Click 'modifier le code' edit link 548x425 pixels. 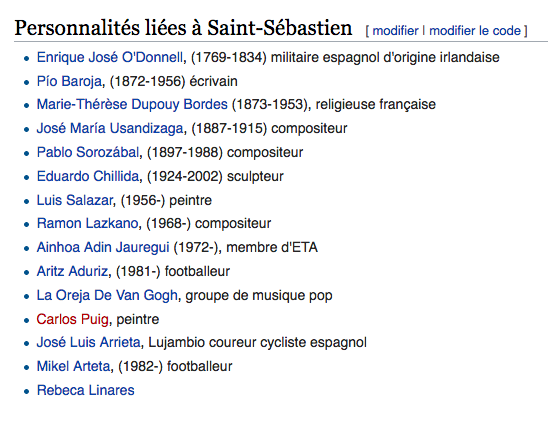click(475, 31)
